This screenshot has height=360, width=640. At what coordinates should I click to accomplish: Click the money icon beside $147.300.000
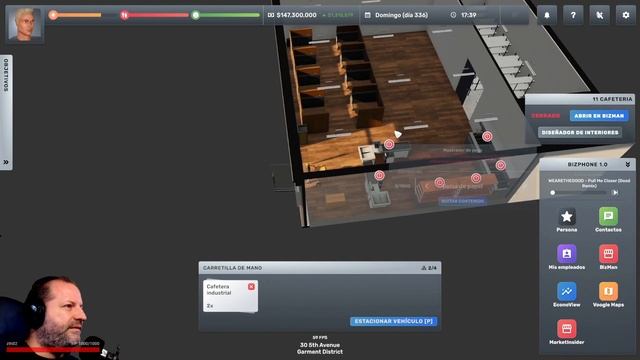pyautogui.click(x=271, y=15)
